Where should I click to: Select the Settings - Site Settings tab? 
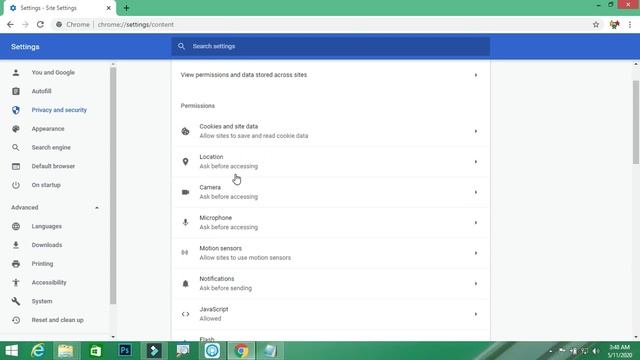pos(59,8)
